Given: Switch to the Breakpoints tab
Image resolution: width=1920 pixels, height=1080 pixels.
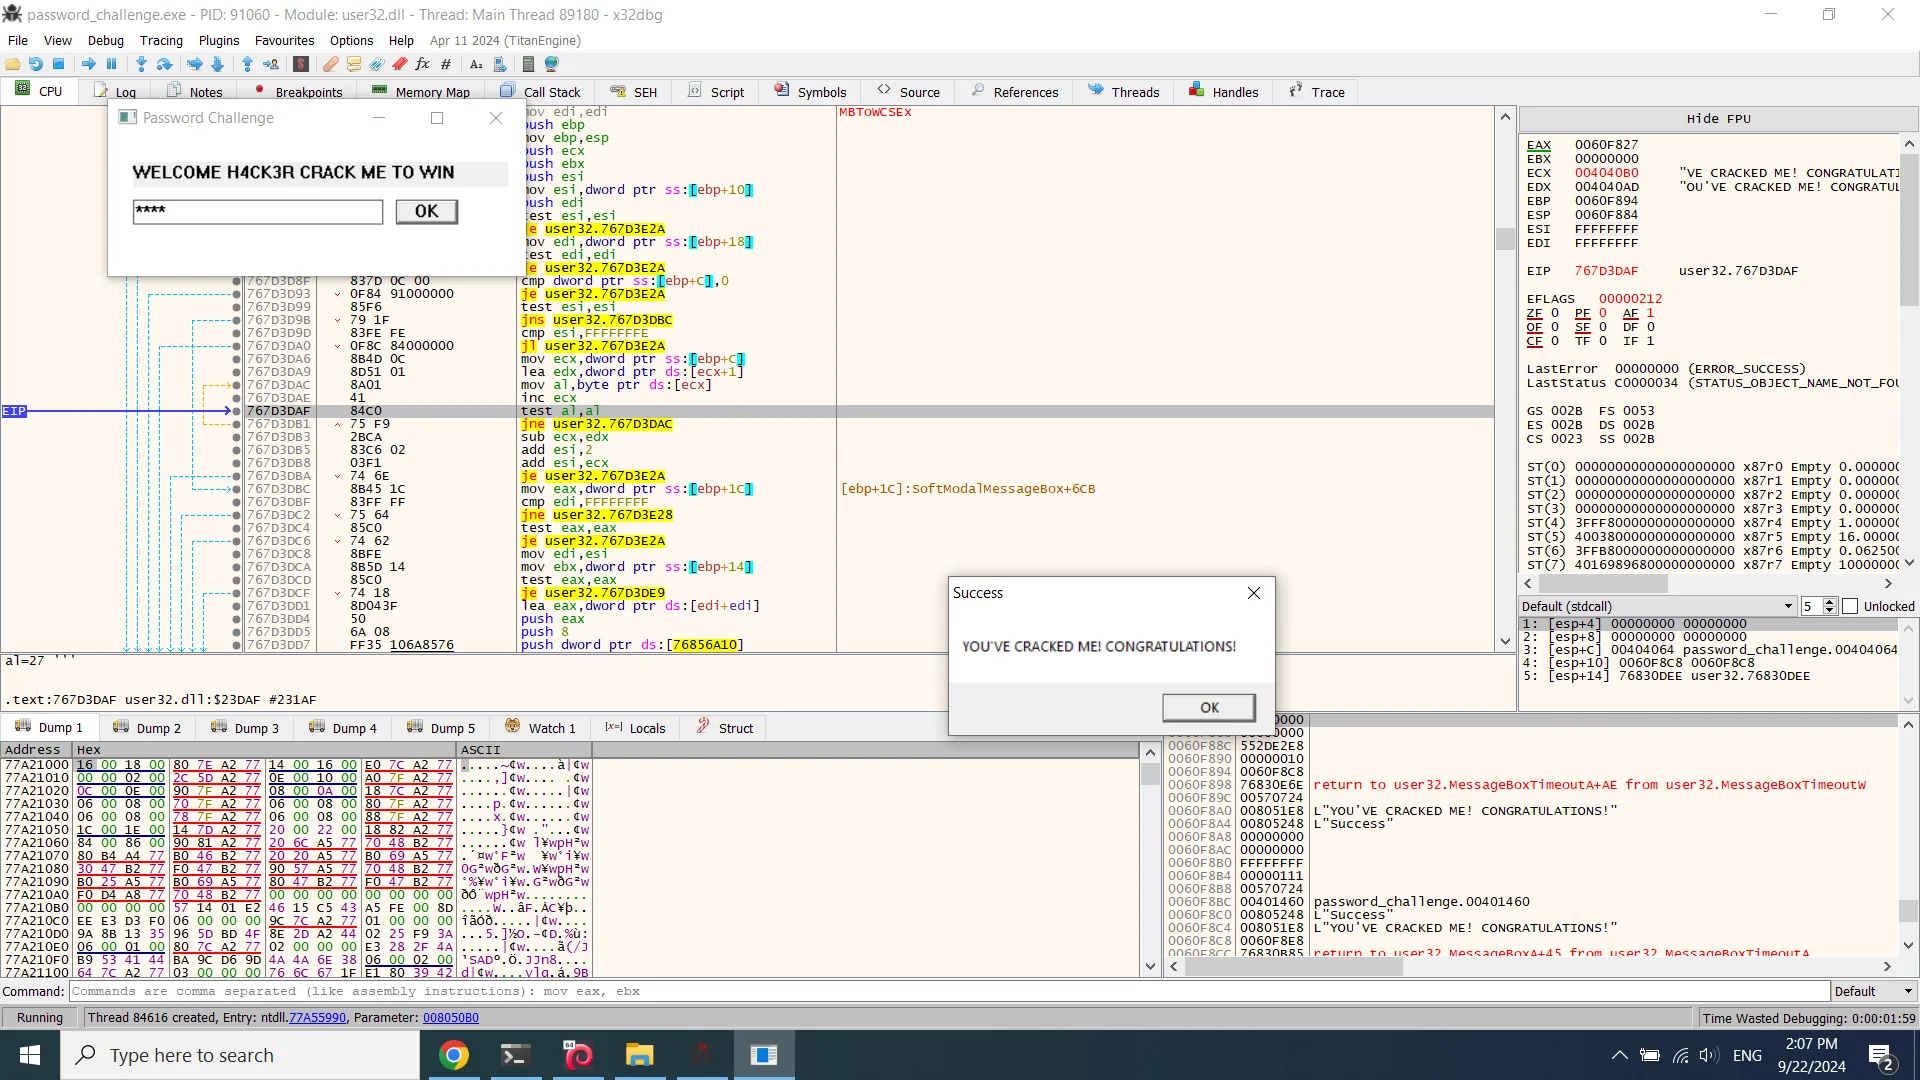Looking at the screenshot, I should coord(298,92).
